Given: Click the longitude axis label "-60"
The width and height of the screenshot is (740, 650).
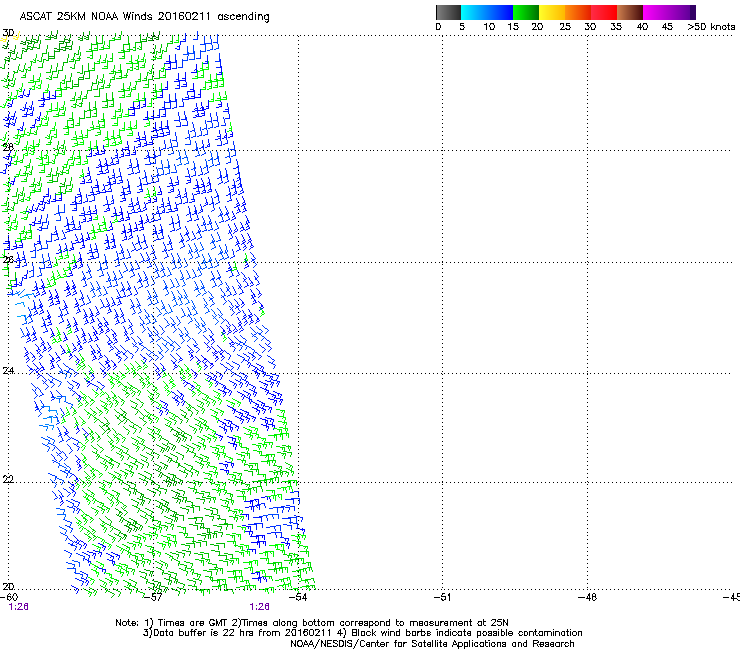Looking at the screenshot, I should tap(9, 597).
